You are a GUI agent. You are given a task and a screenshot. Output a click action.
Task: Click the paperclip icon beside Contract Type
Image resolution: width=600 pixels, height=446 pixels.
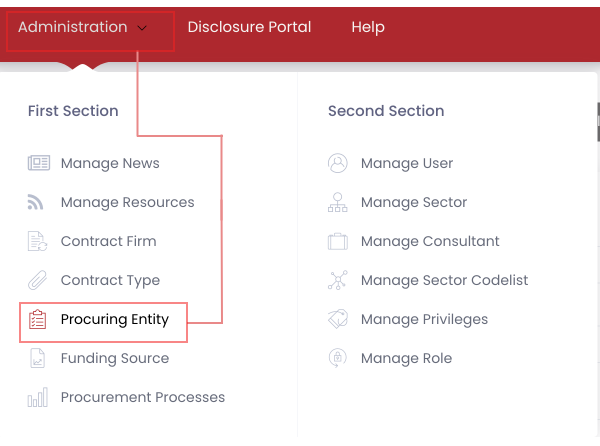38,280
